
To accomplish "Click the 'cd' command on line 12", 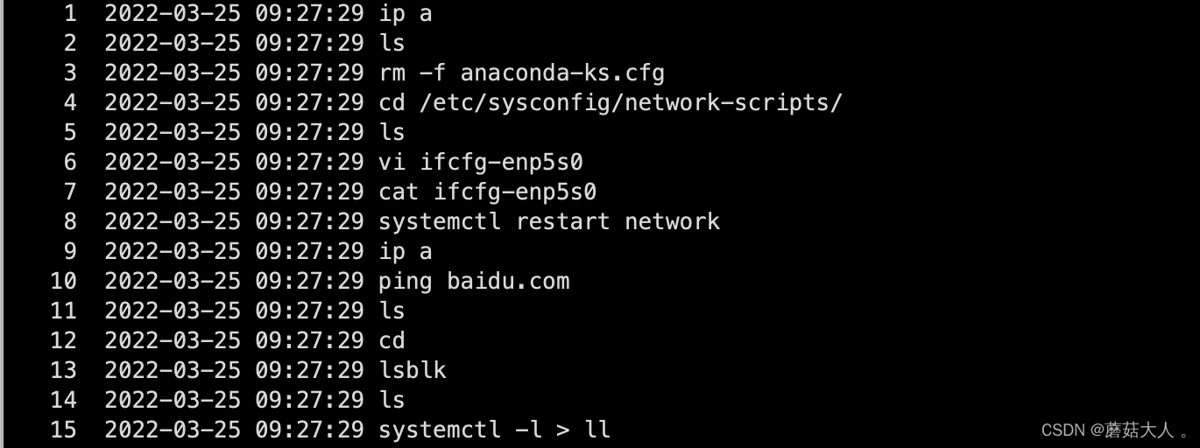I will (392, 340).
